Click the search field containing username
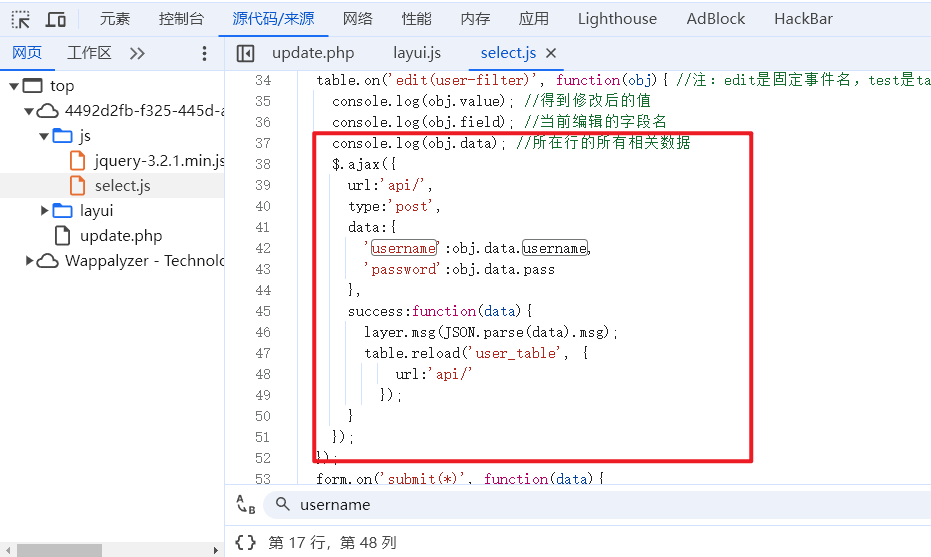This screenshot has height=557, width=931. 600,505
